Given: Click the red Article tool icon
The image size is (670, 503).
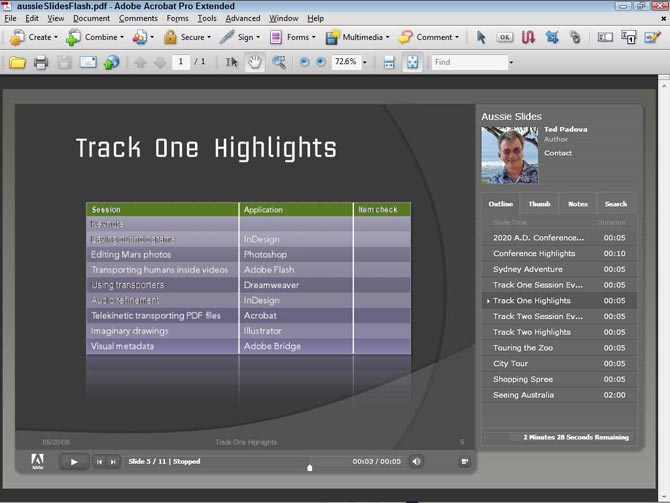Looking at the screenshot, I should point(528,37).
